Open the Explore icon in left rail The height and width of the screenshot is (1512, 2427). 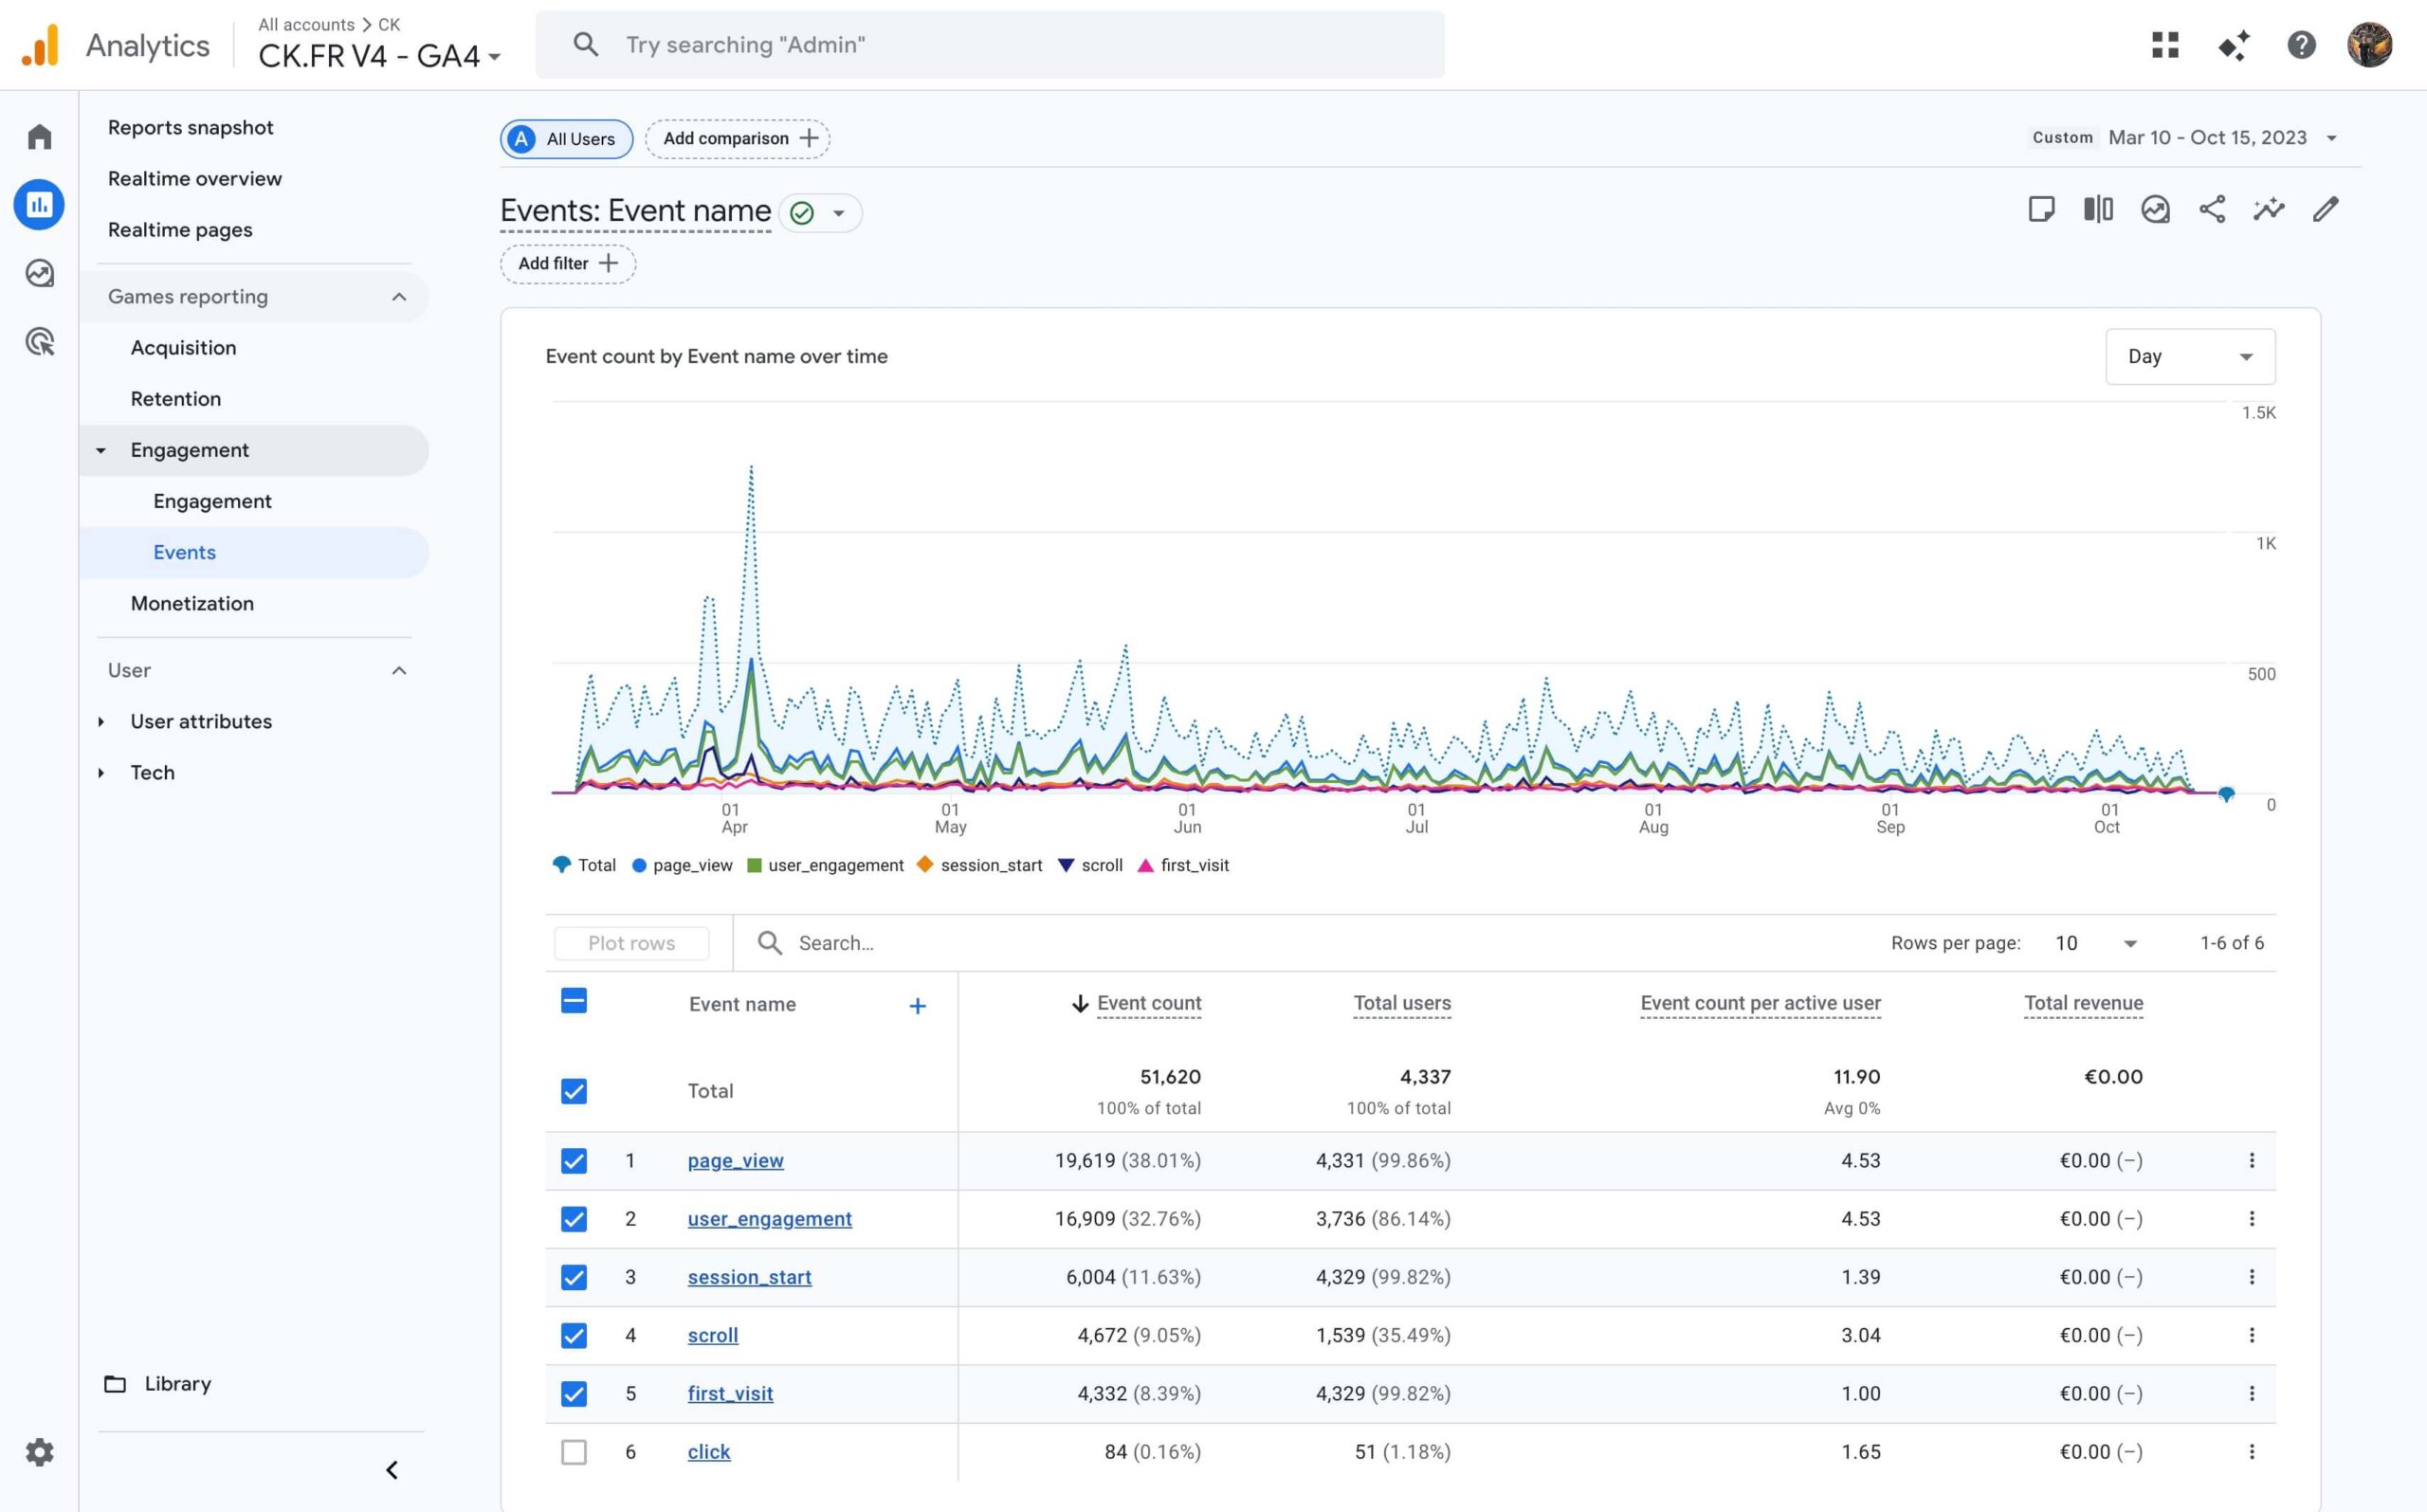(40, 273)
